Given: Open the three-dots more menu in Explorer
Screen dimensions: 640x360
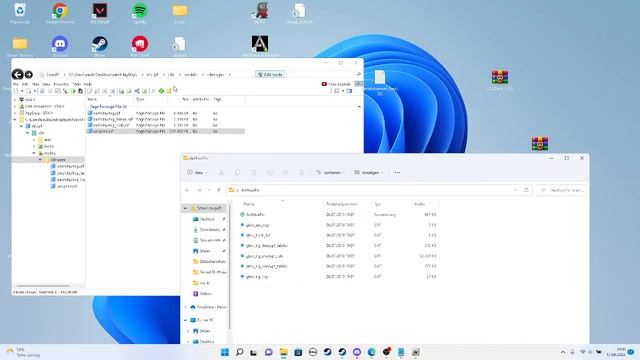Looking at the screenshot, I should [x=397, y=173].
